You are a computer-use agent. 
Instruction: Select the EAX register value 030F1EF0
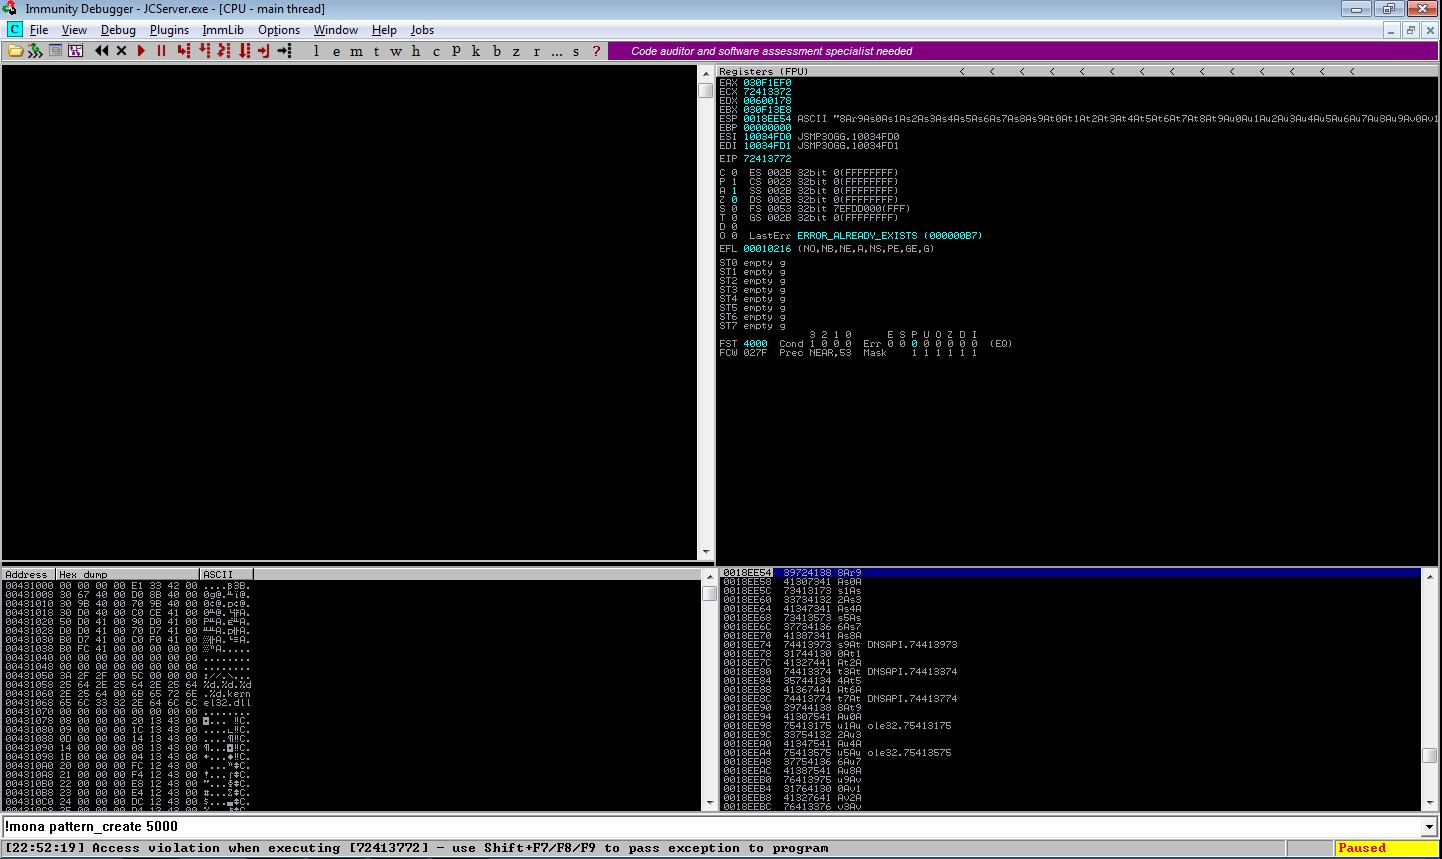coord(767,83)
